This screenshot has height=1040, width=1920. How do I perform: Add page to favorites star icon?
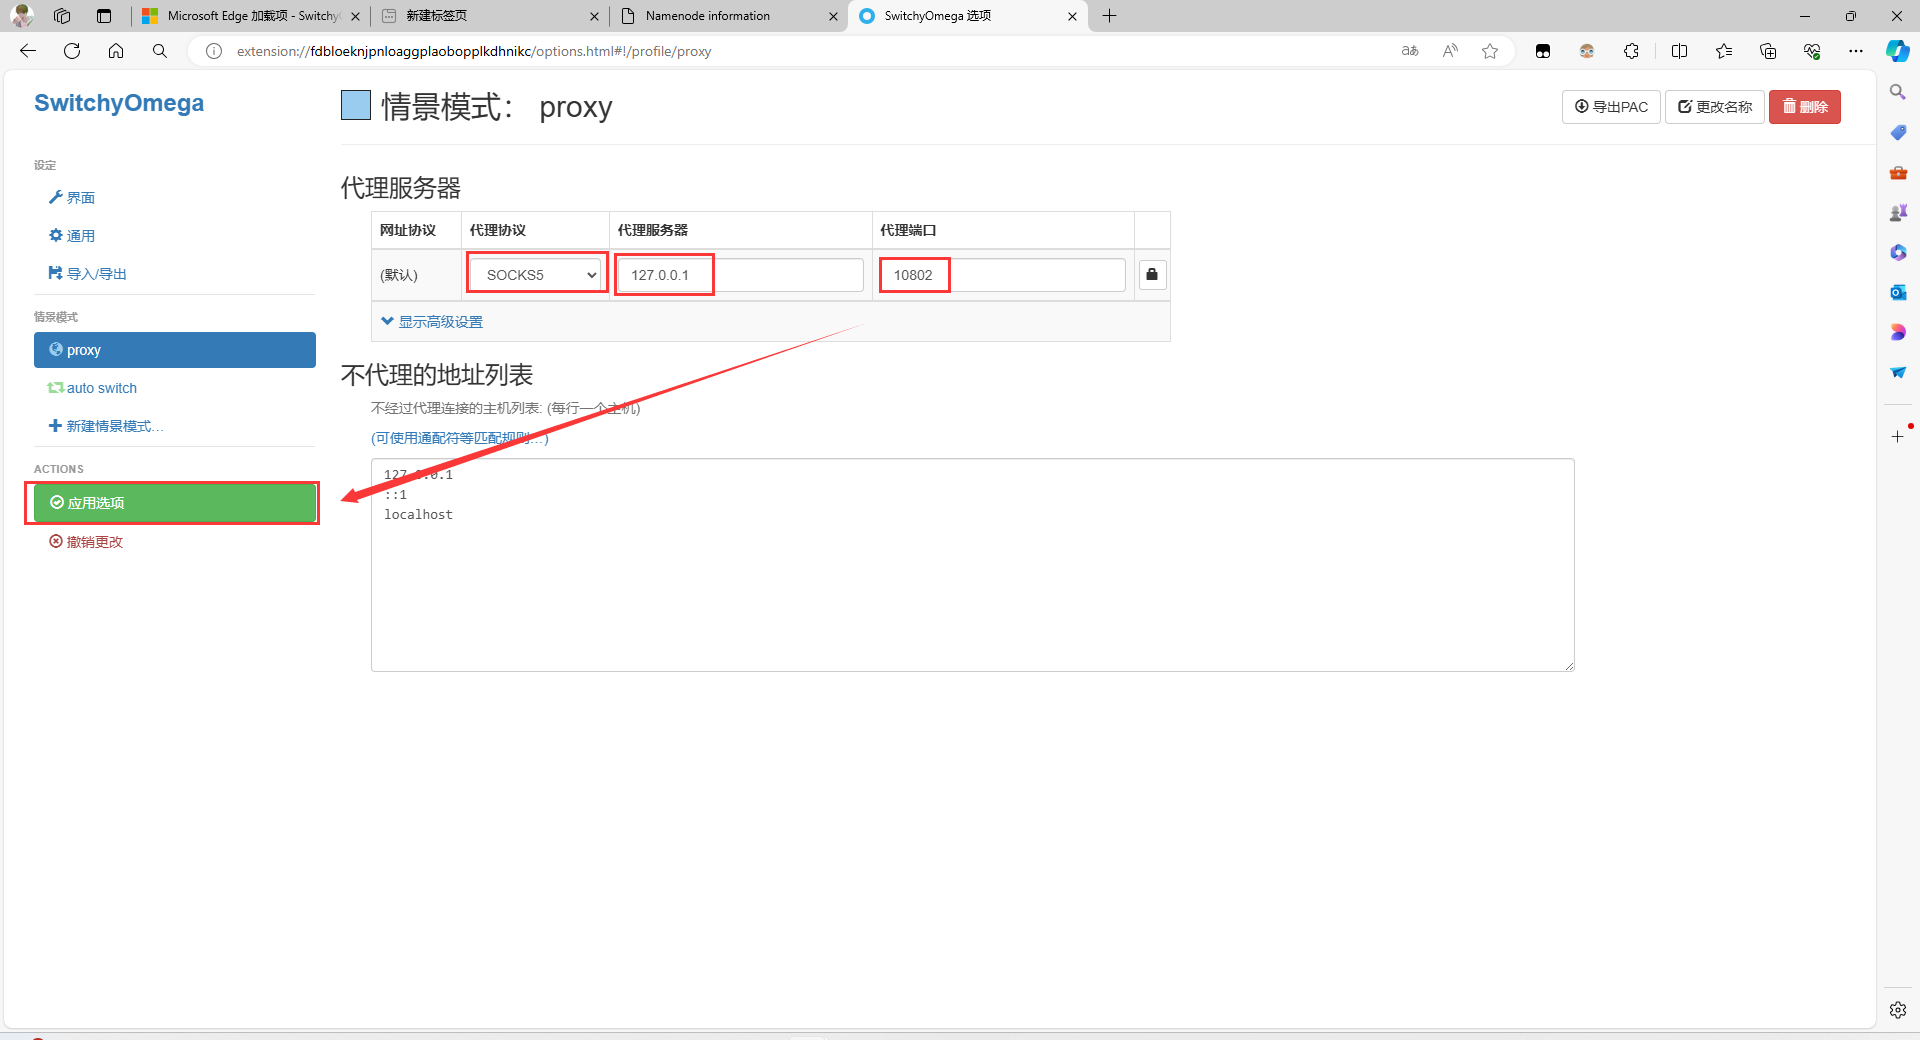(x=1490, y=51)
